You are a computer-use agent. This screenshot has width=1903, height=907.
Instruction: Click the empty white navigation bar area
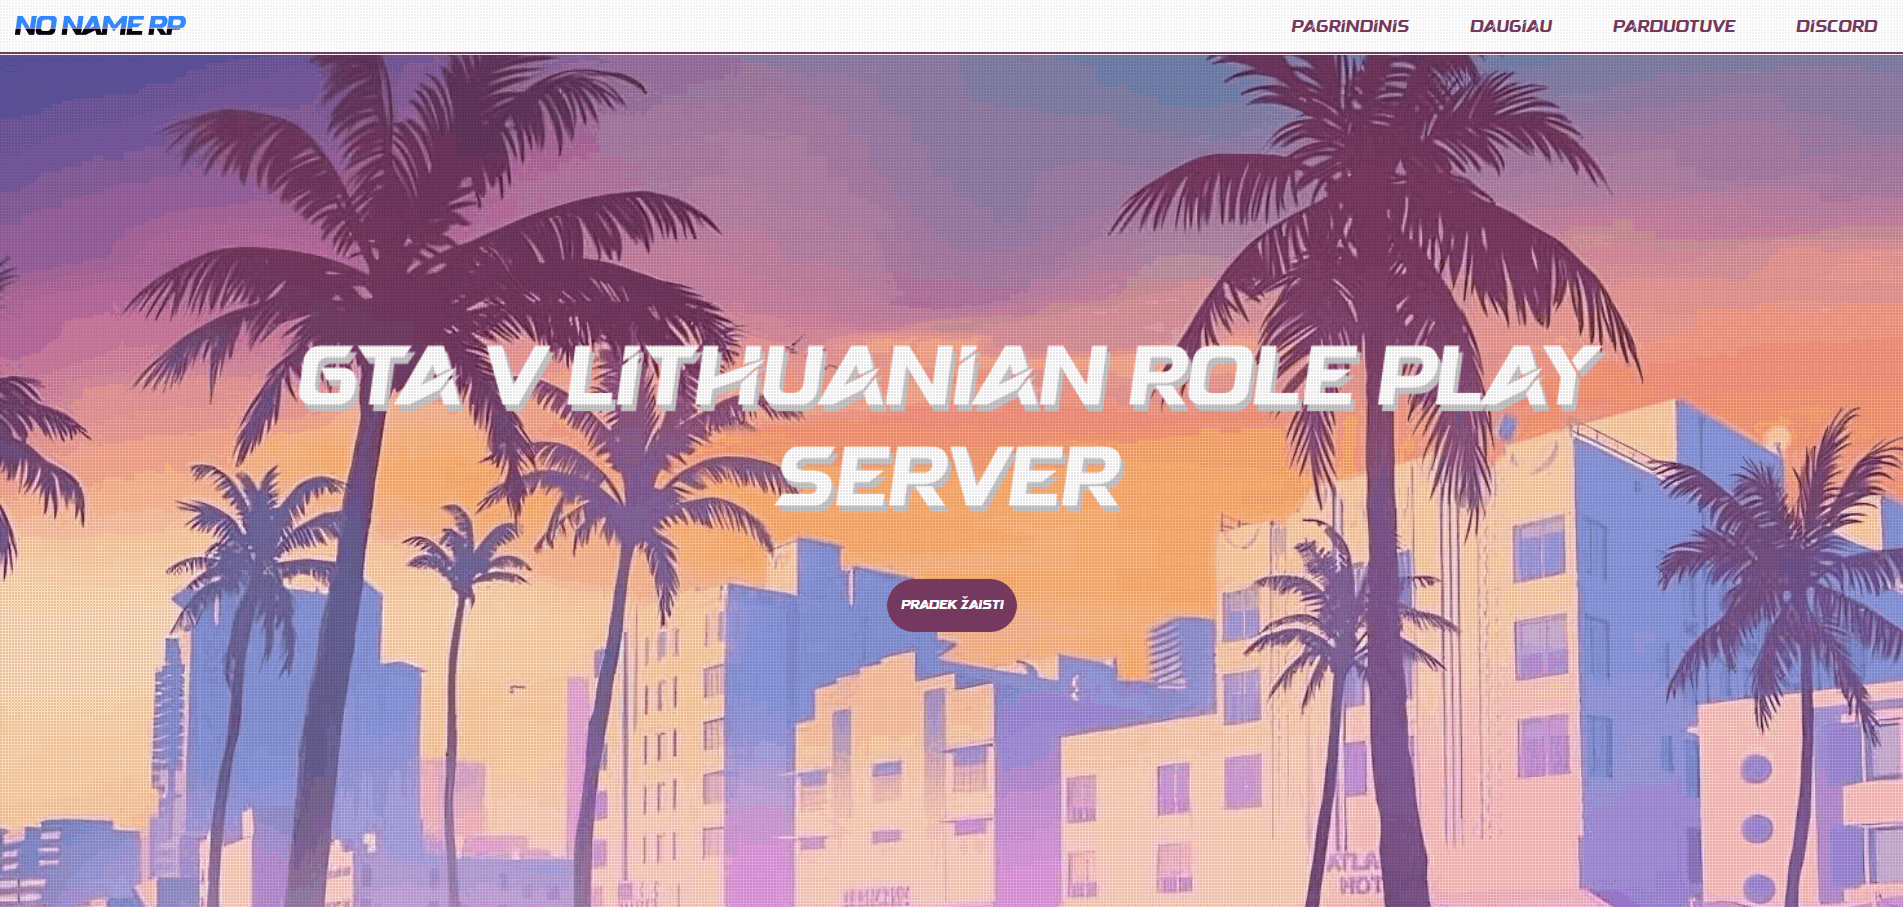coord(700,26)
